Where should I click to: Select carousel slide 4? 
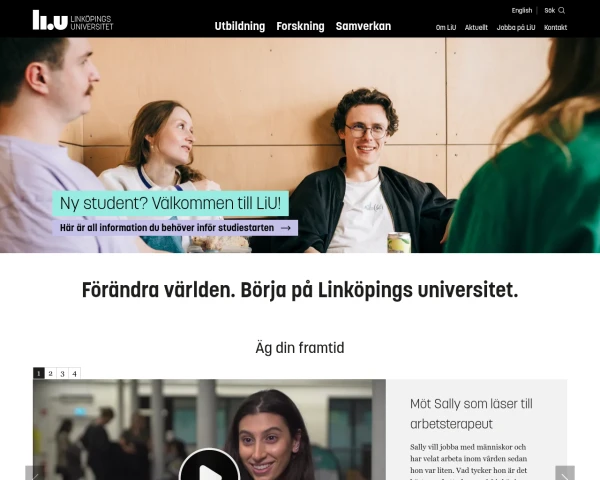pos(75,373)
